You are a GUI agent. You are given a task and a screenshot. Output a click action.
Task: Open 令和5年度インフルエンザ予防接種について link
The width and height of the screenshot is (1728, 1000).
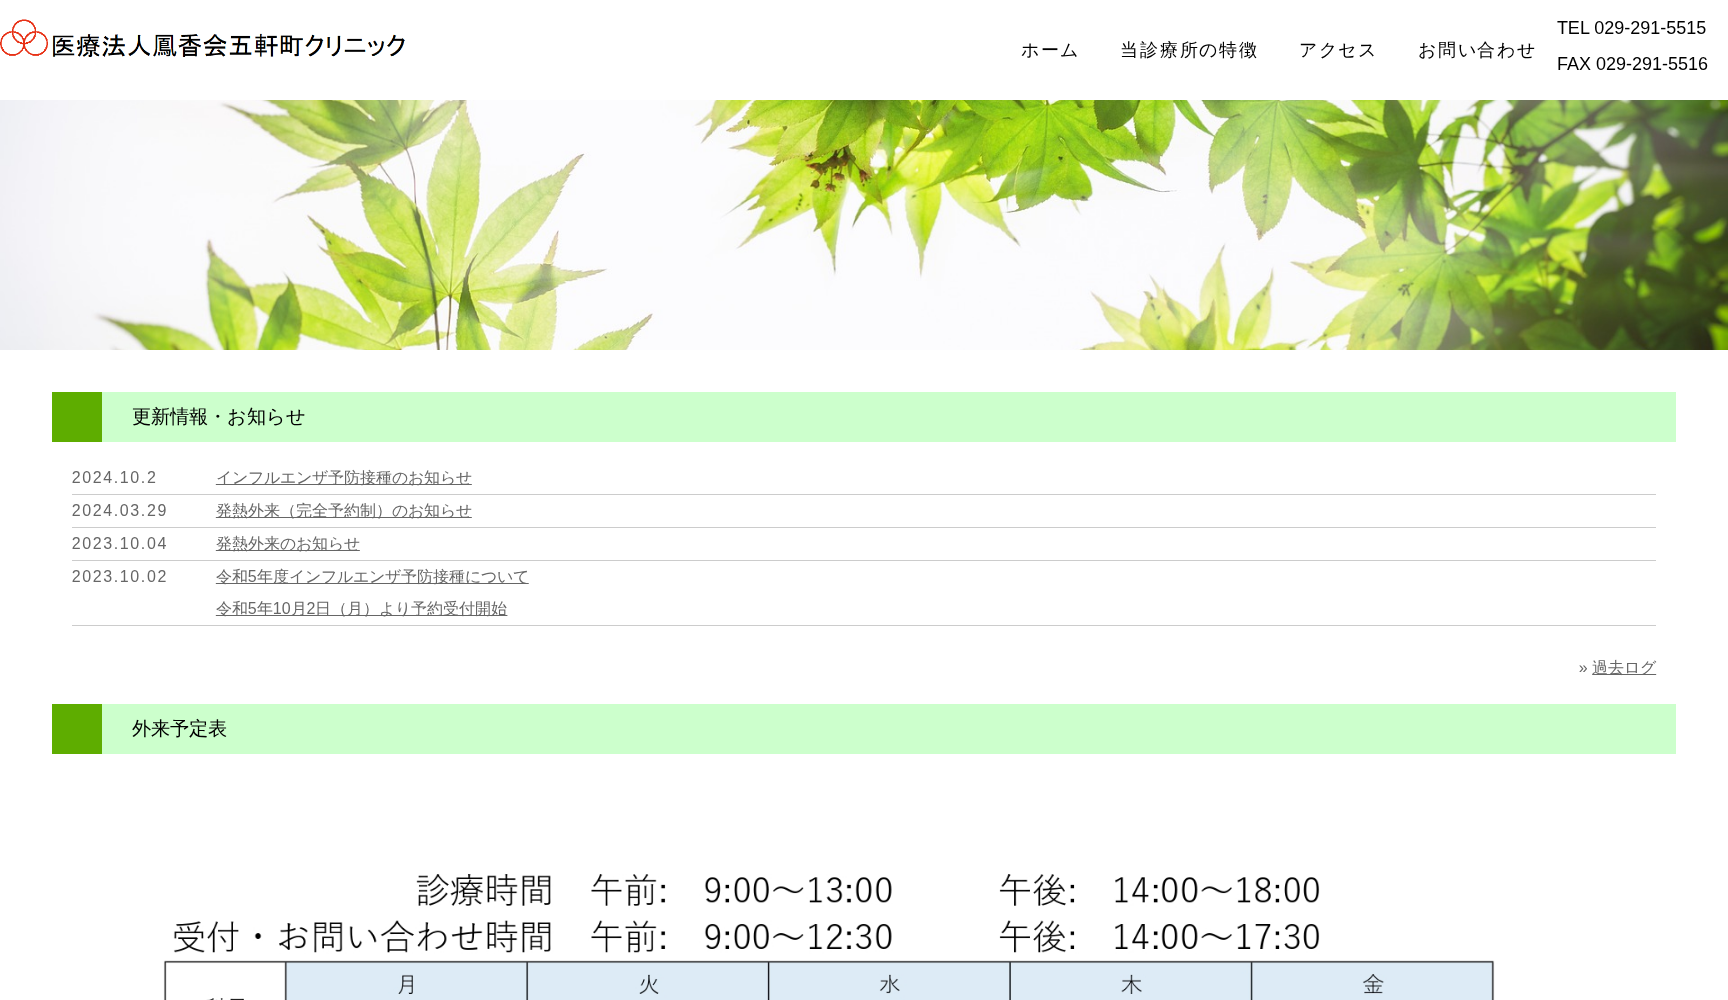coord(372,577)
